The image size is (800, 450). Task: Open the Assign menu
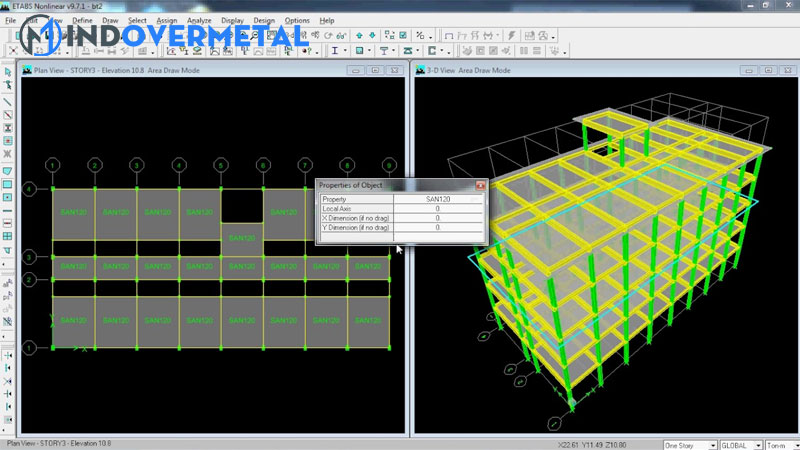(166, 20)
